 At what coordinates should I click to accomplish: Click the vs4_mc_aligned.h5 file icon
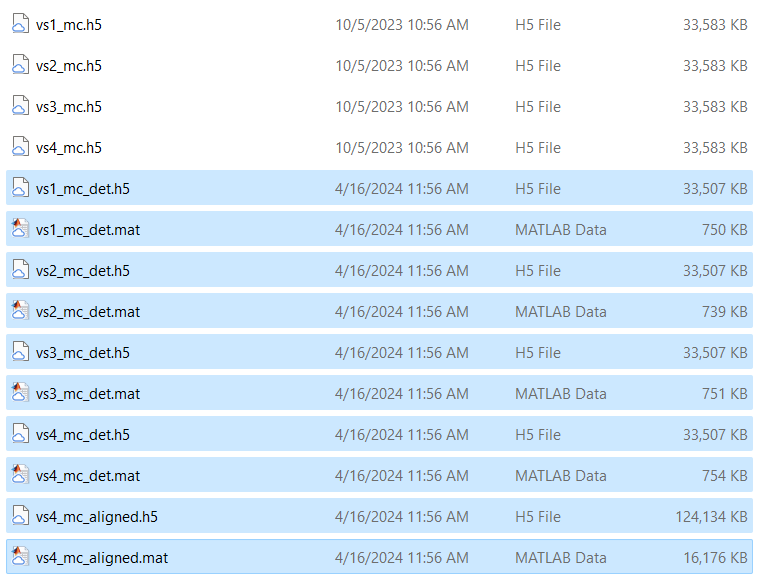coord(20,516)
